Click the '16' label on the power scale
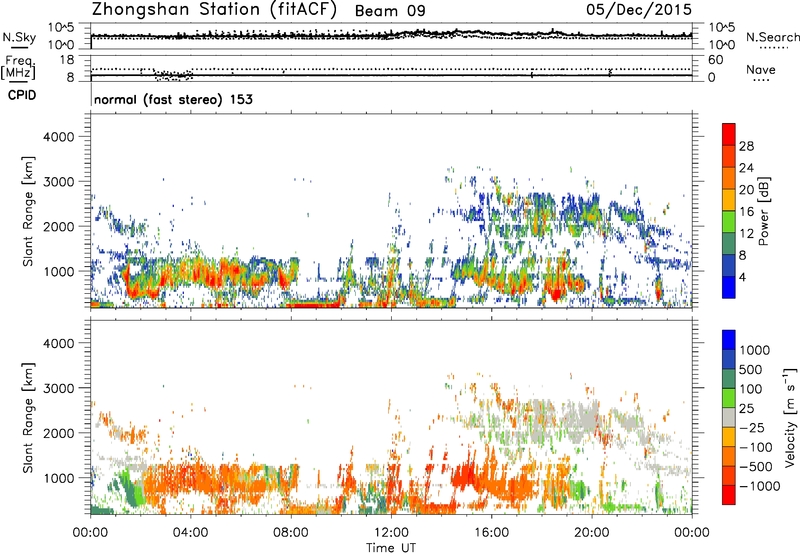This screenshot has height=554, width=800. pyautogui.click(x=746, y=212)
